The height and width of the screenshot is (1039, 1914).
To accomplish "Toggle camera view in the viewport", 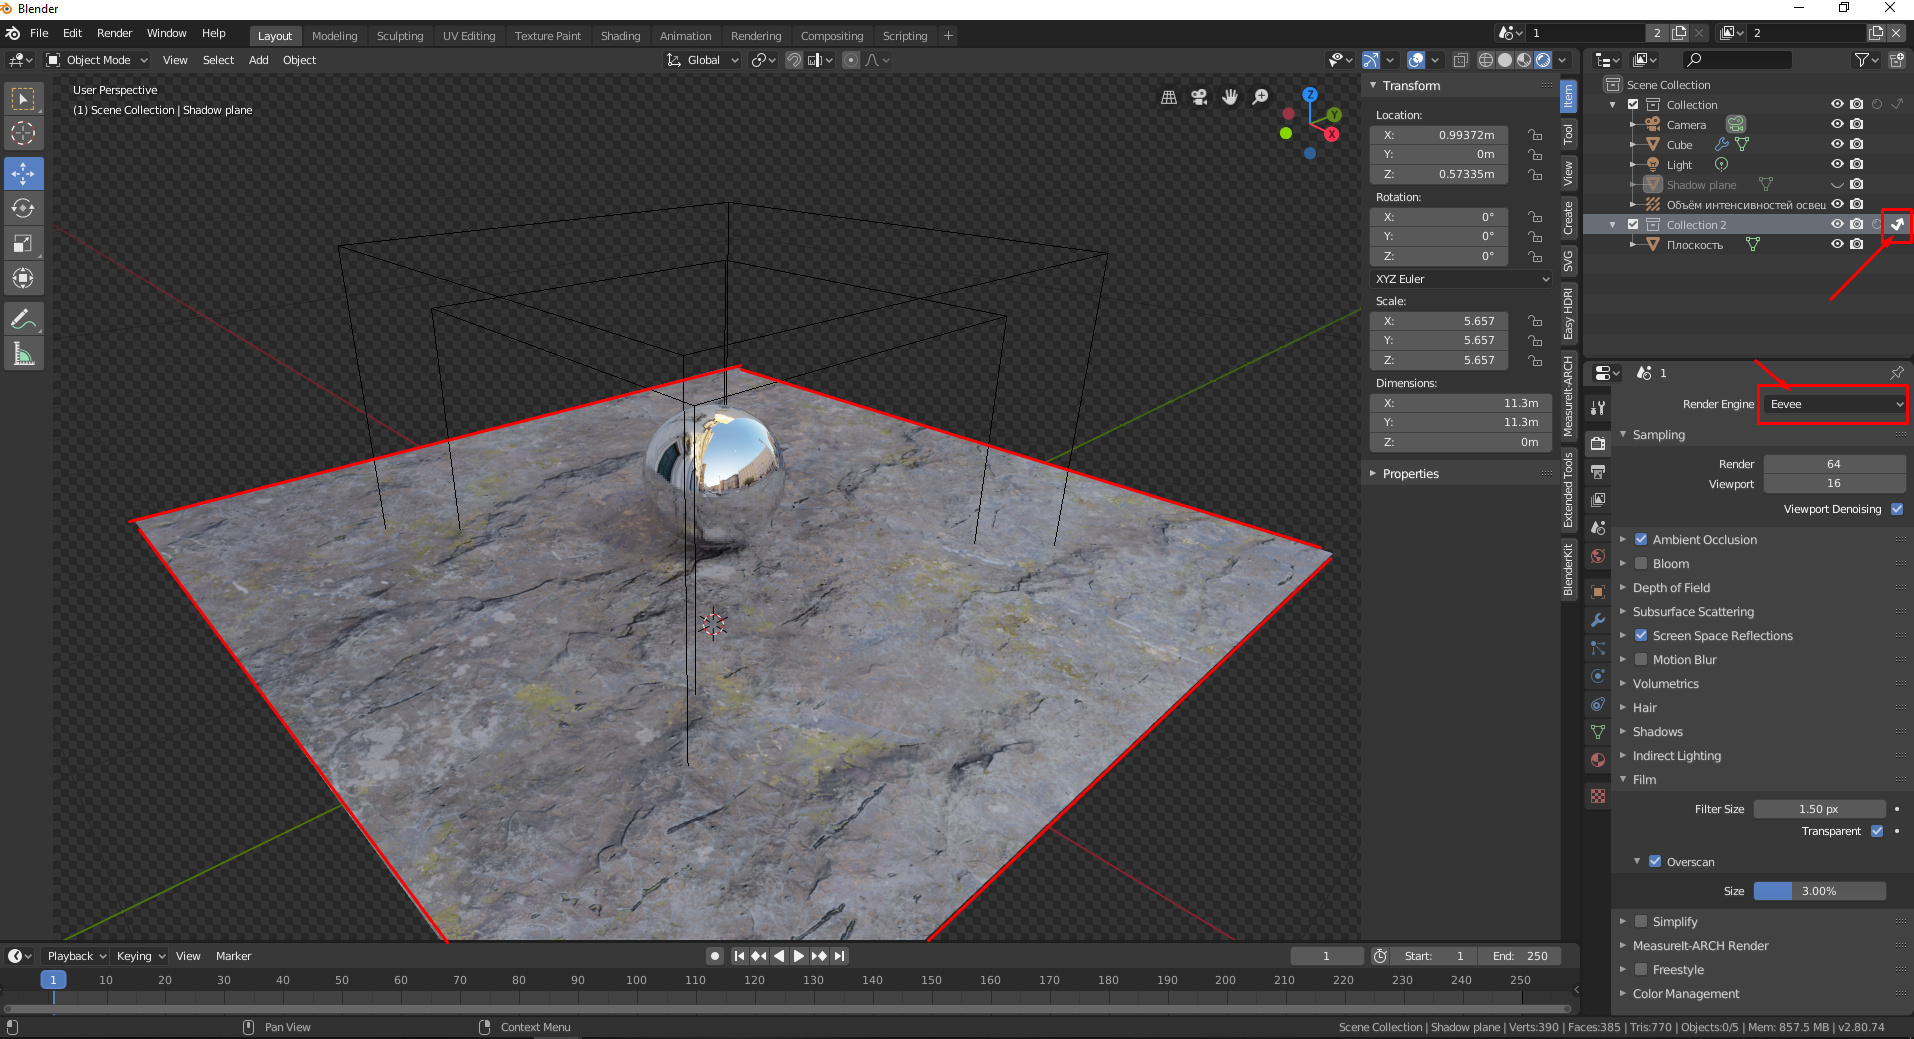I will [1199, 97].
